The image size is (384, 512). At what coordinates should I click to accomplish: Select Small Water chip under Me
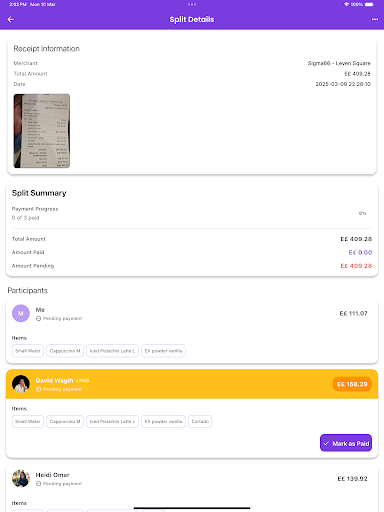coord(28,351)
